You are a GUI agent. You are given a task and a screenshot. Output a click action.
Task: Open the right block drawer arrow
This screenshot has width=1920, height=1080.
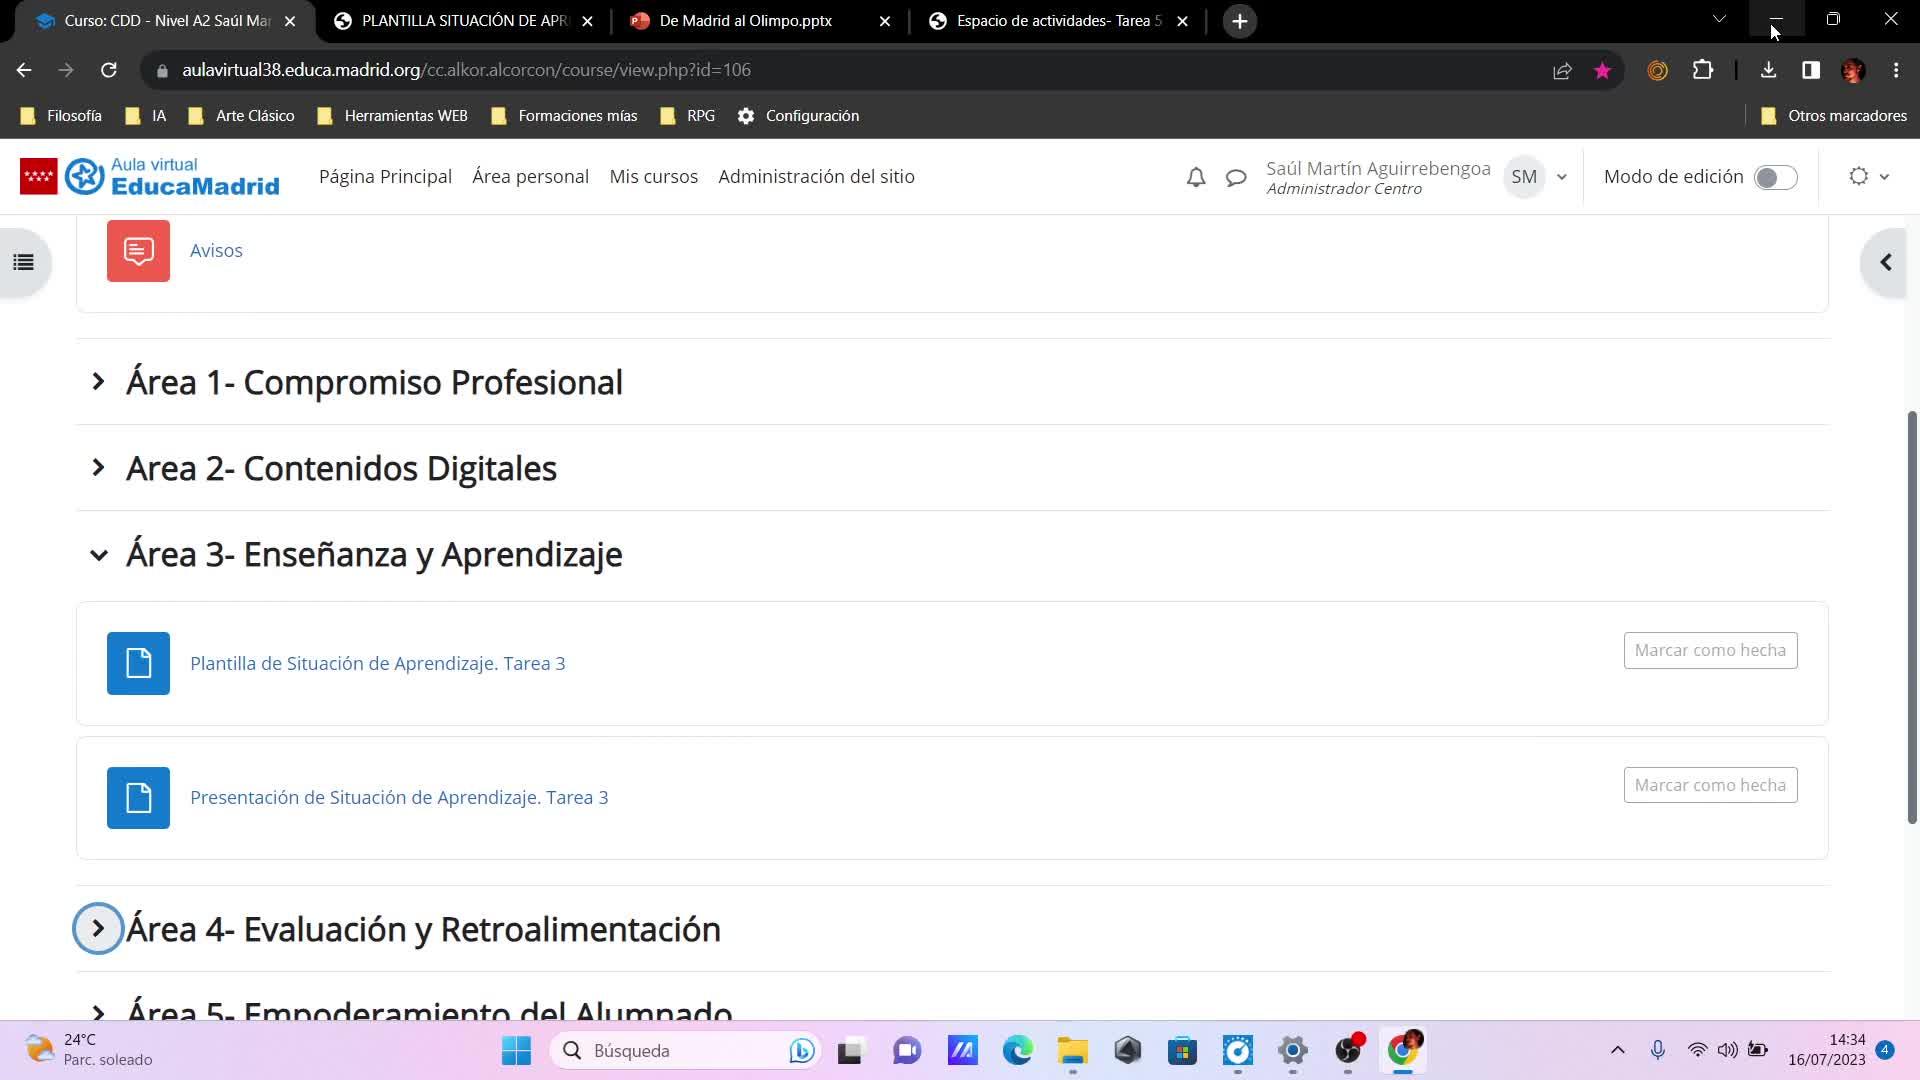tap(1886, 262)
